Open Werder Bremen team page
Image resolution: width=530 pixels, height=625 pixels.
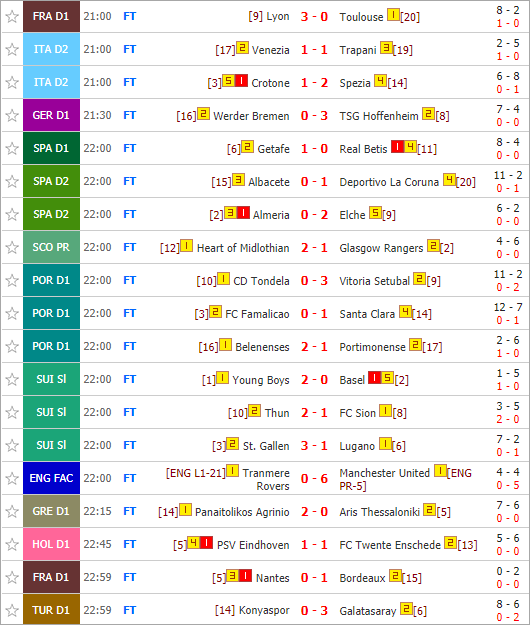[x=251, y=116]
